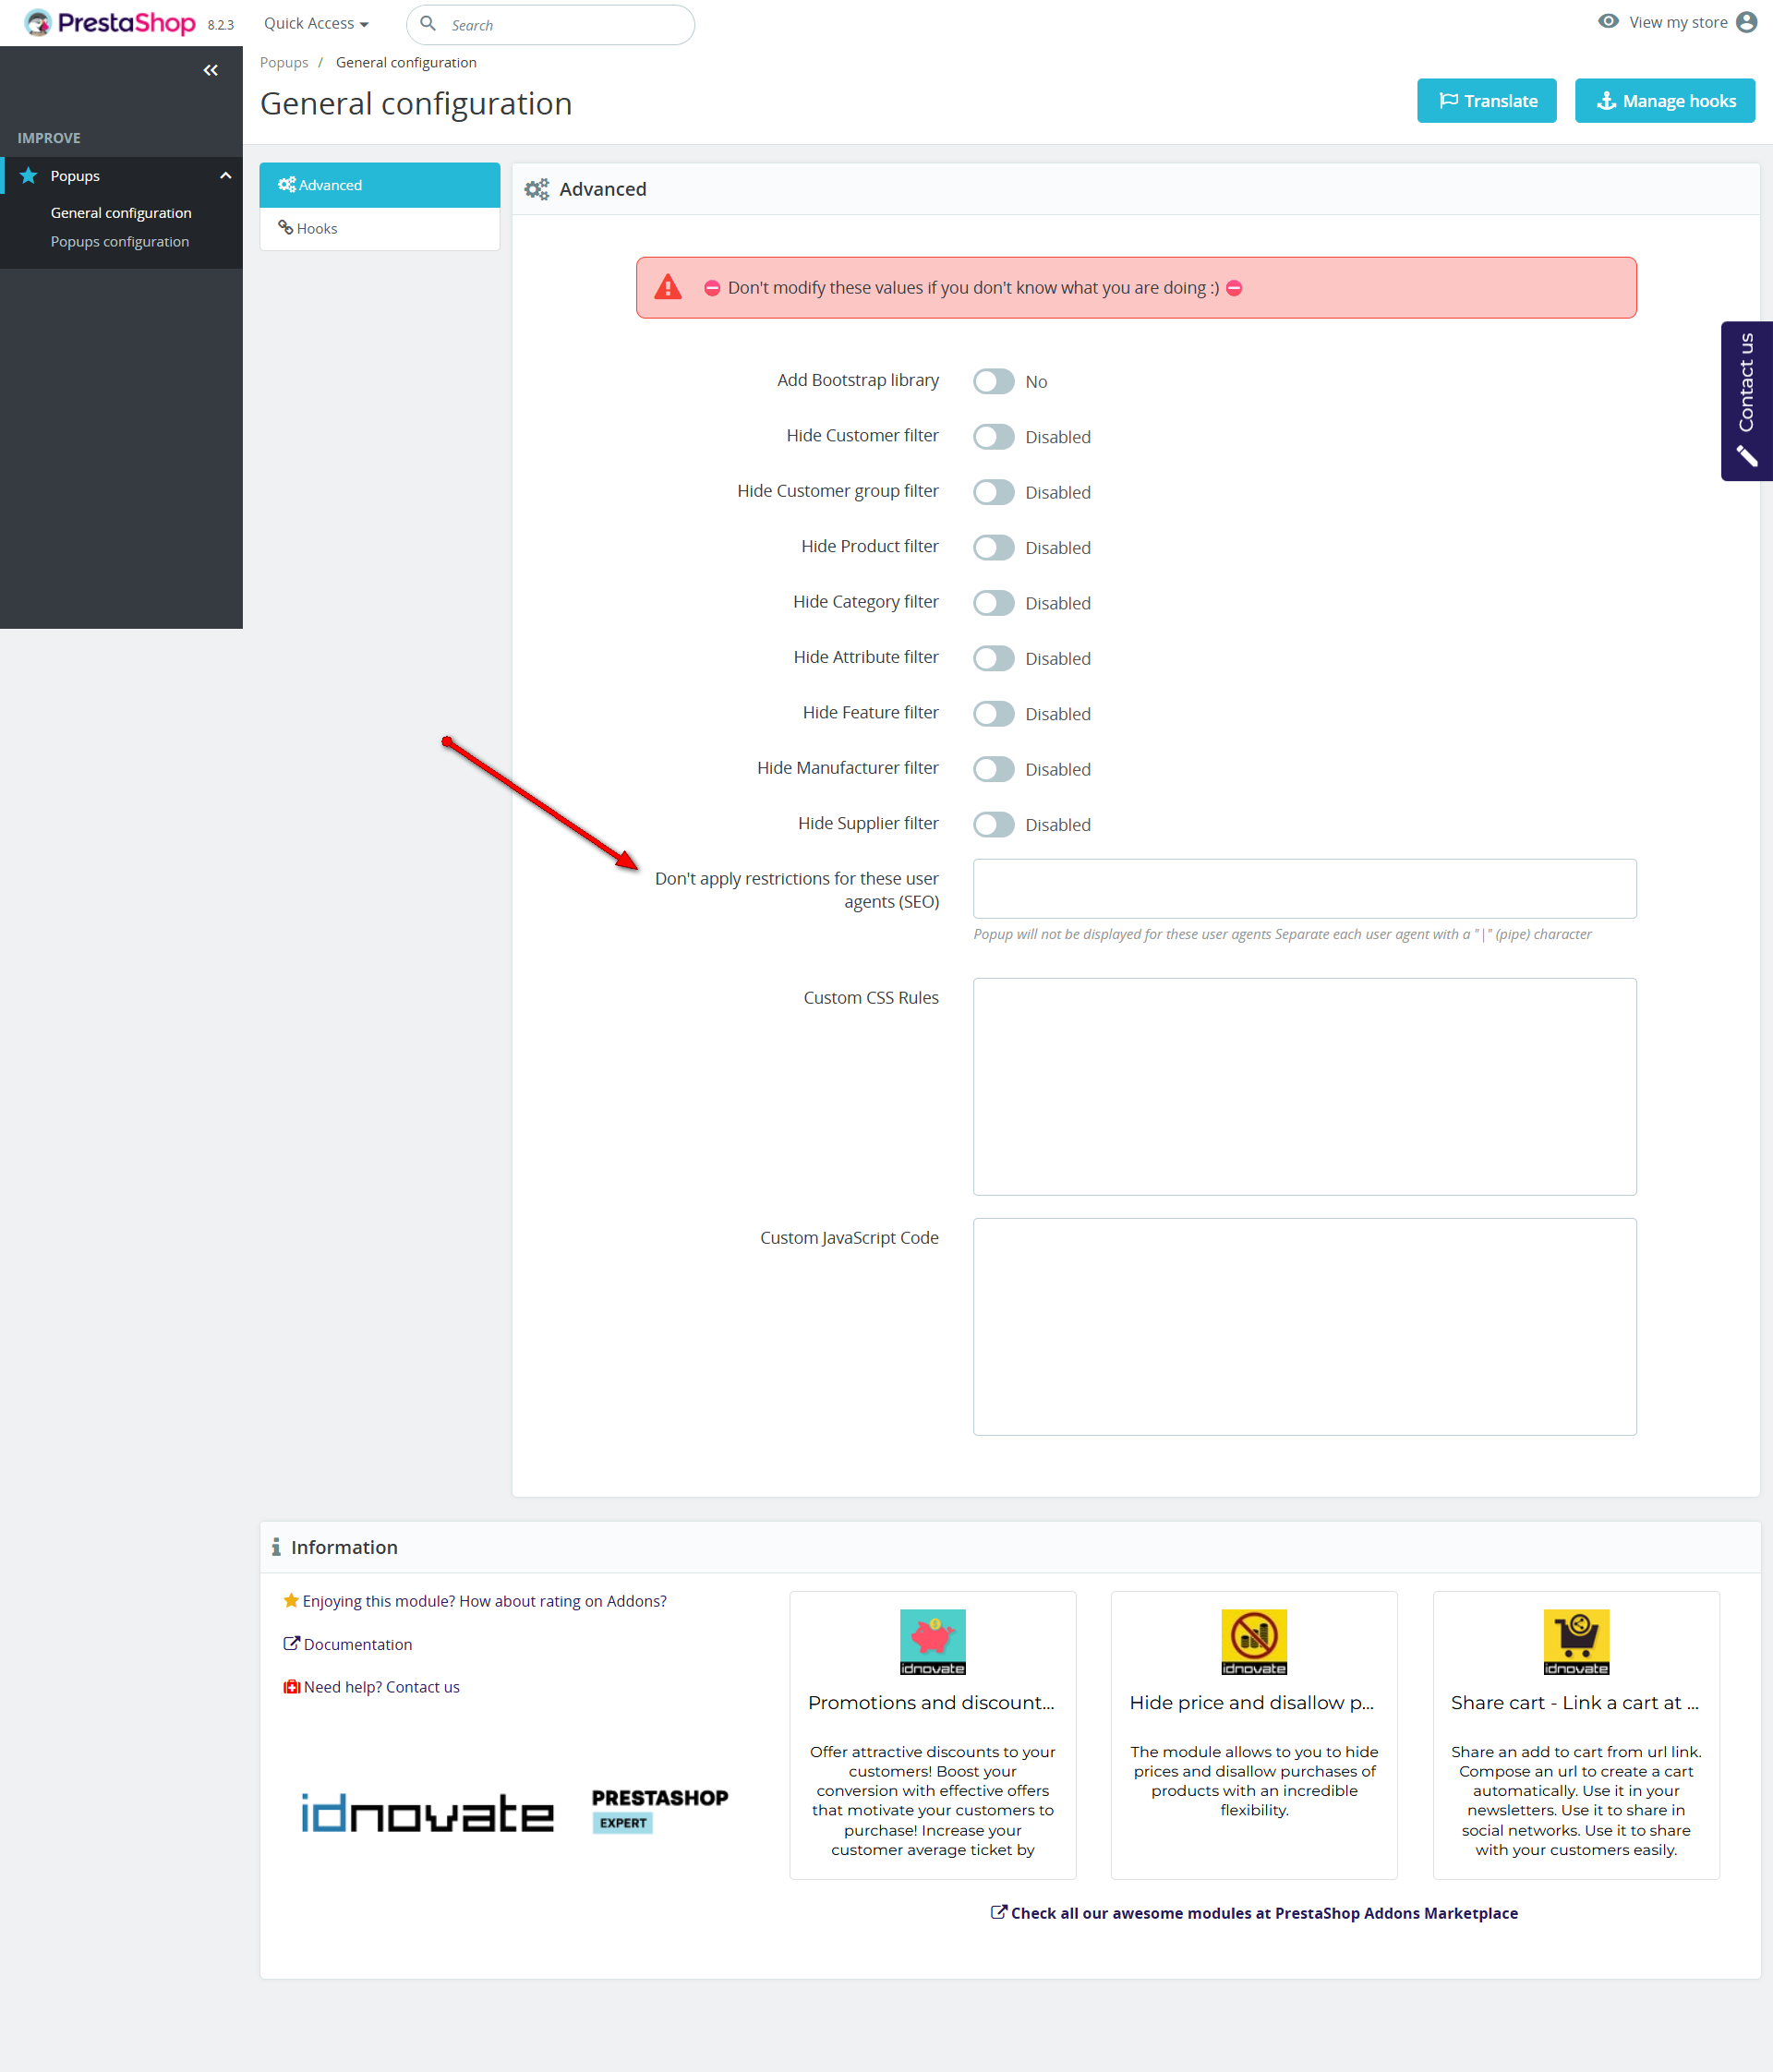
Task: Click the pencil icon on Contact us tab
Action: [1746, 456]
